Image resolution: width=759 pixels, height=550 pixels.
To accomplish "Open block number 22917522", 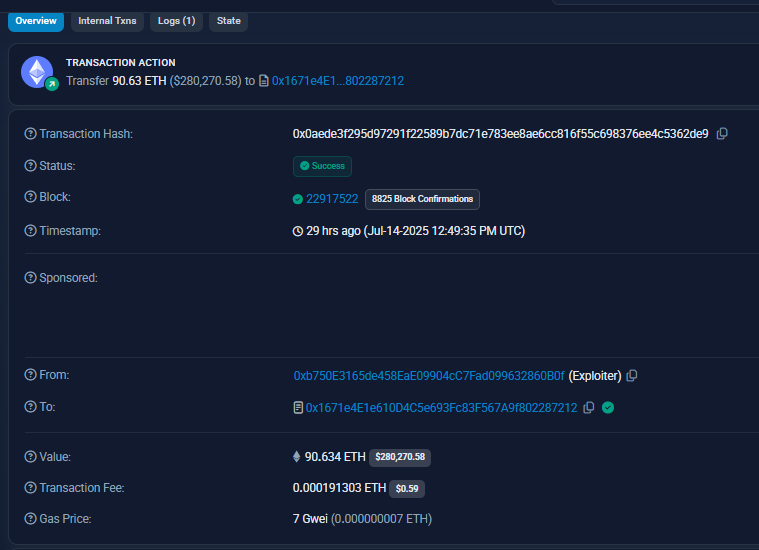I will coord(332,199).
